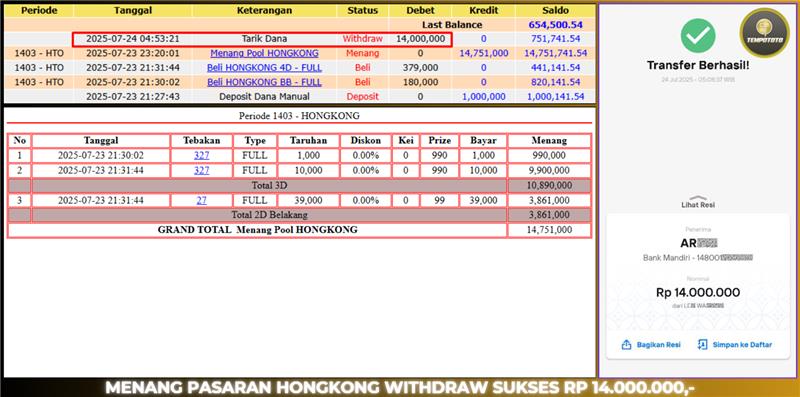Image resolution: width=800 pixels, height=397 pixels.
Task: Click the 14,000,000 debet amount
Action: (420, 39)
